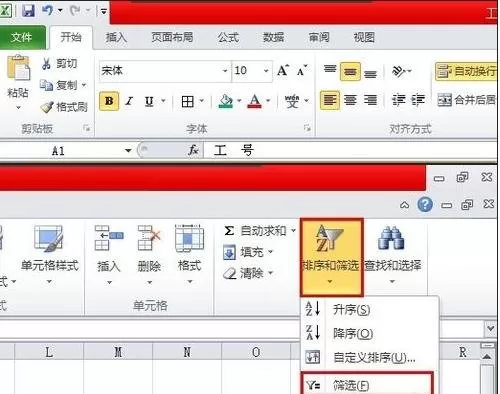Open the 审阅 (Review) tab
Screen dimensions: 500x394
coord(319,37)
